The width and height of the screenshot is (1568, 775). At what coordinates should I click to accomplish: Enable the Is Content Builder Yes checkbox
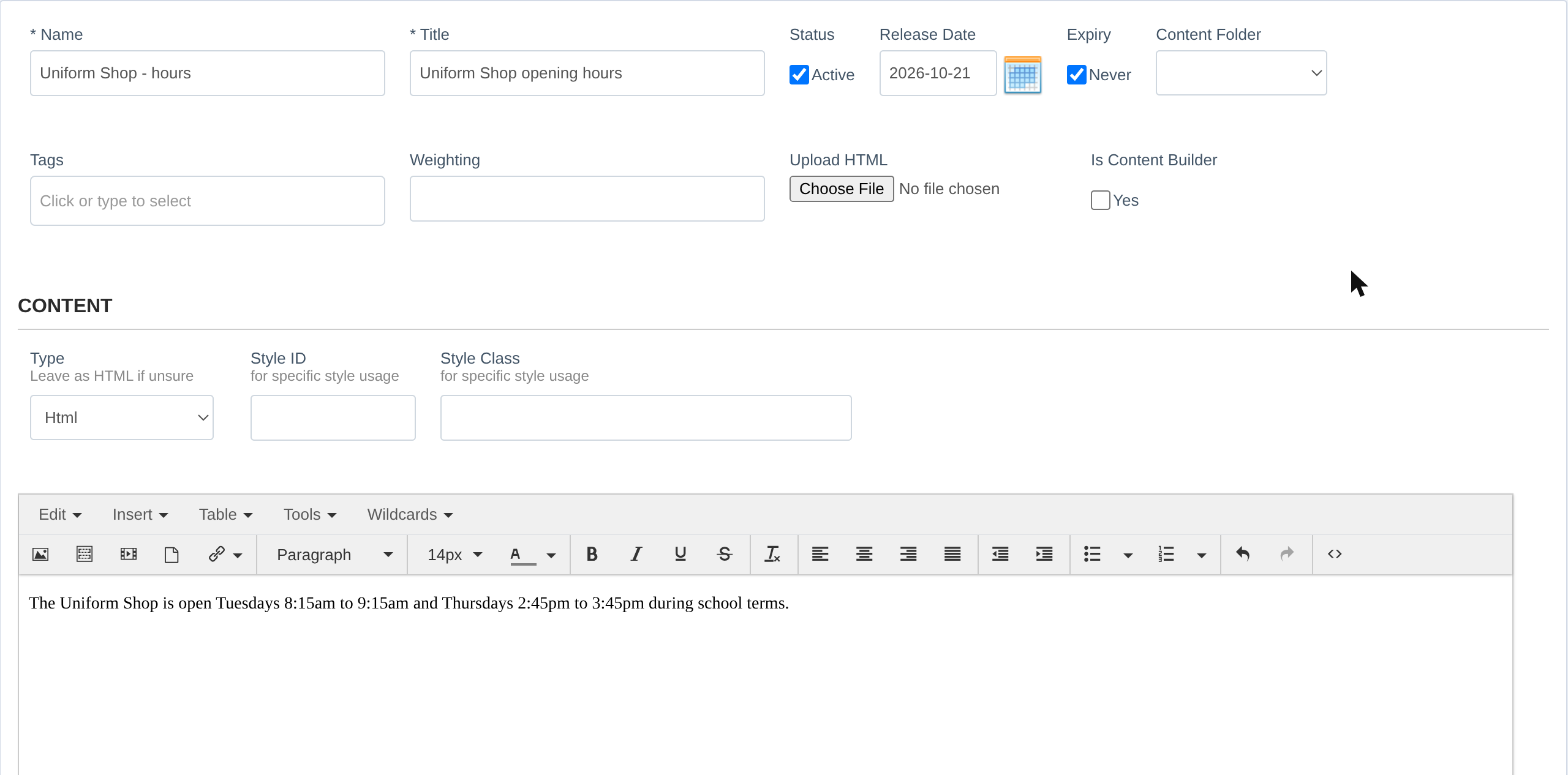1101,200
